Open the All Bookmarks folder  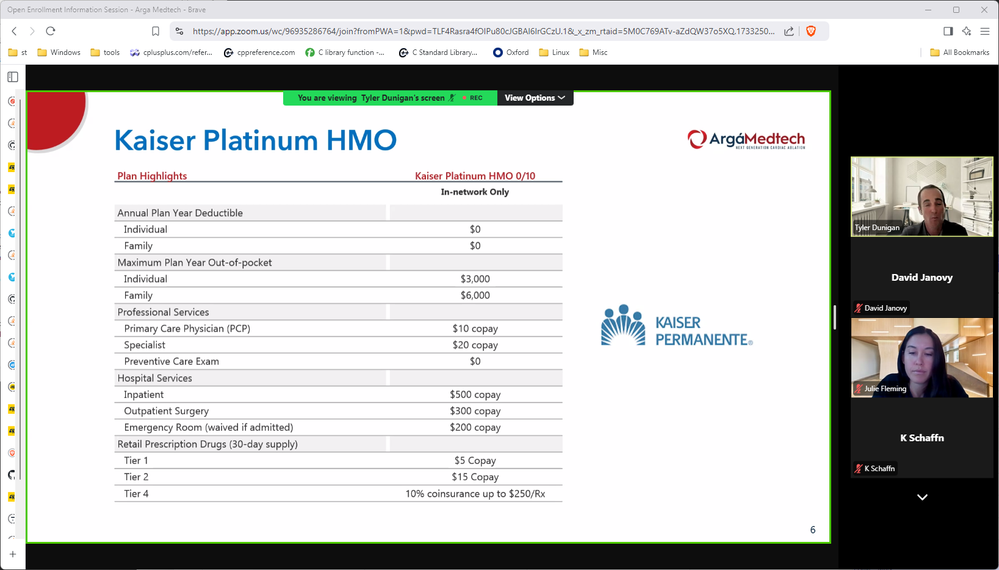pyautogui.click(x=959, y=52)
